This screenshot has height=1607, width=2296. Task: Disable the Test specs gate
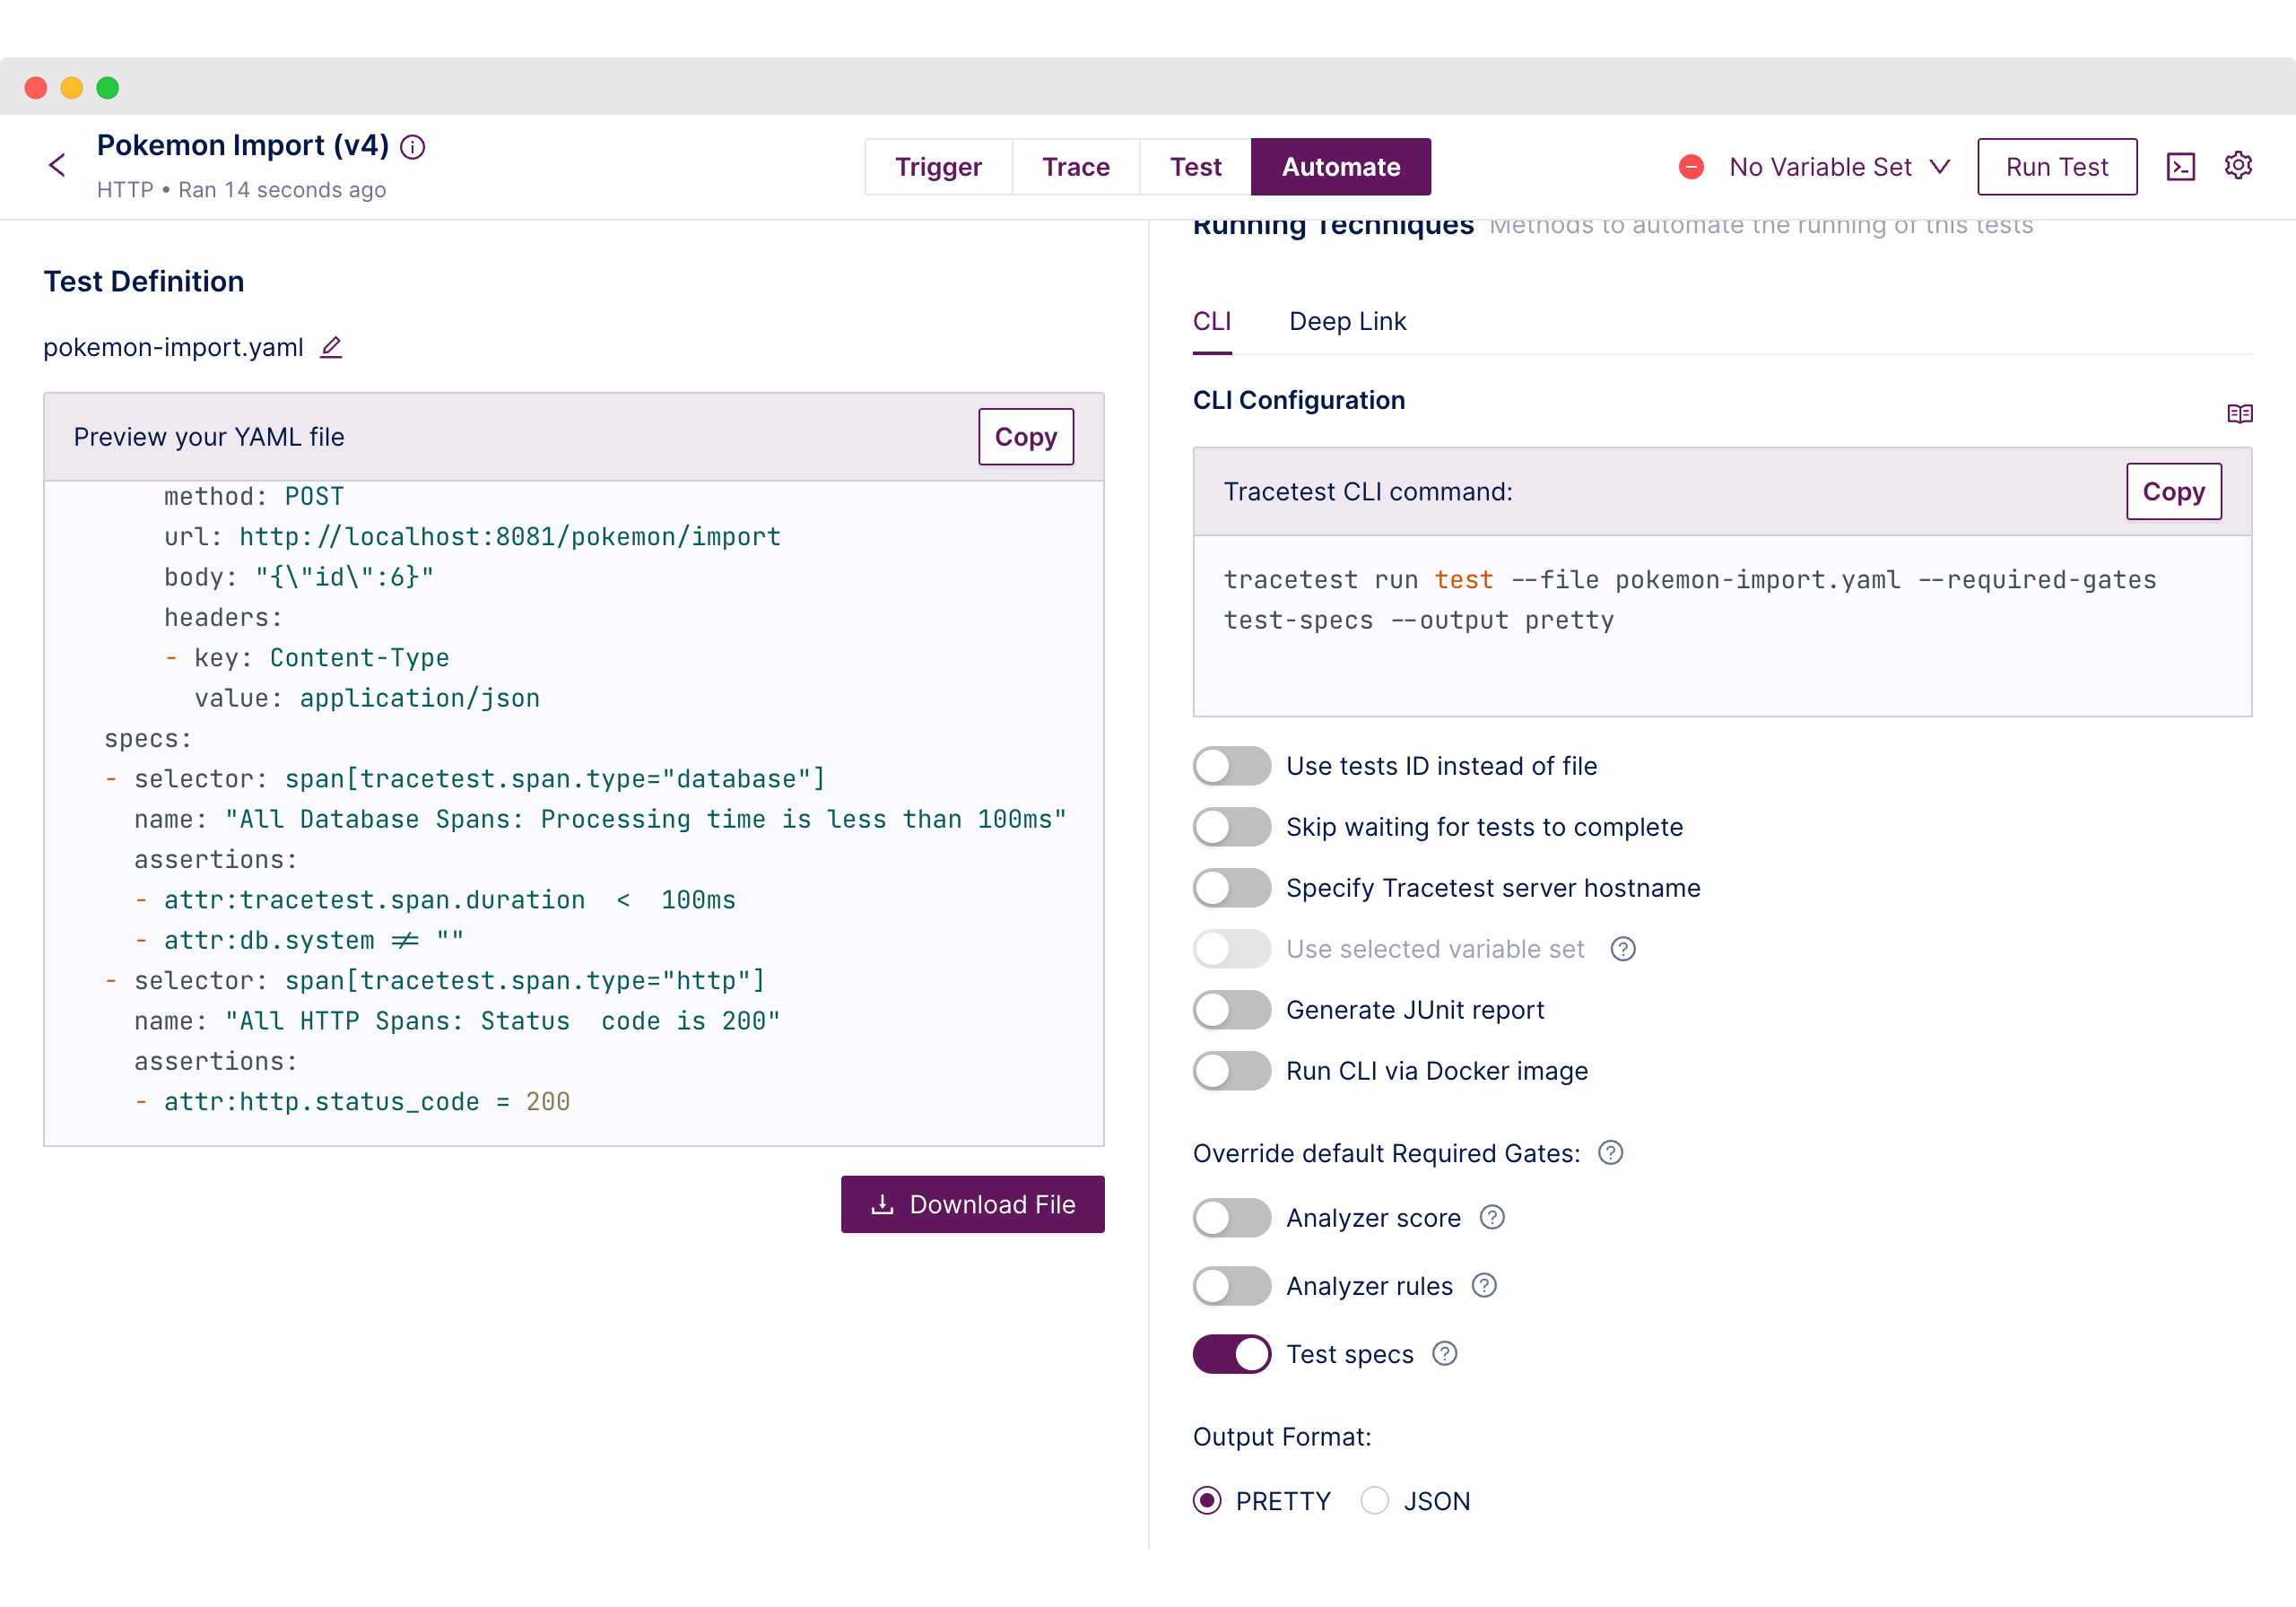click(1232, 1354)
